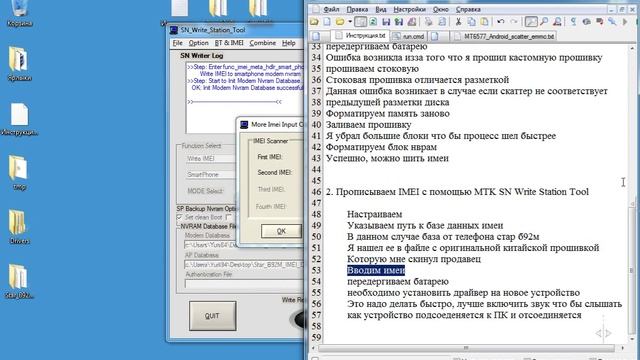
Task: Switch to the Инструкция.txt tab
Action: tap(360, 36)
